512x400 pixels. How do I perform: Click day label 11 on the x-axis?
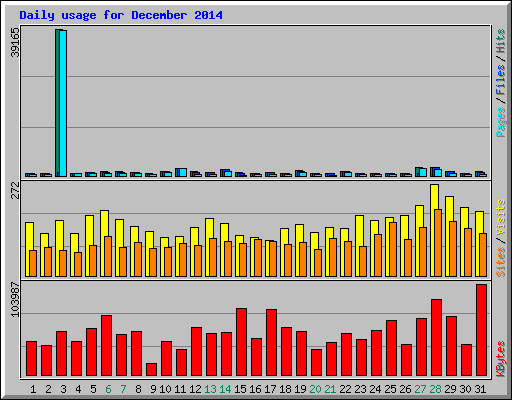pyautogui.click(x=180, y=389)
